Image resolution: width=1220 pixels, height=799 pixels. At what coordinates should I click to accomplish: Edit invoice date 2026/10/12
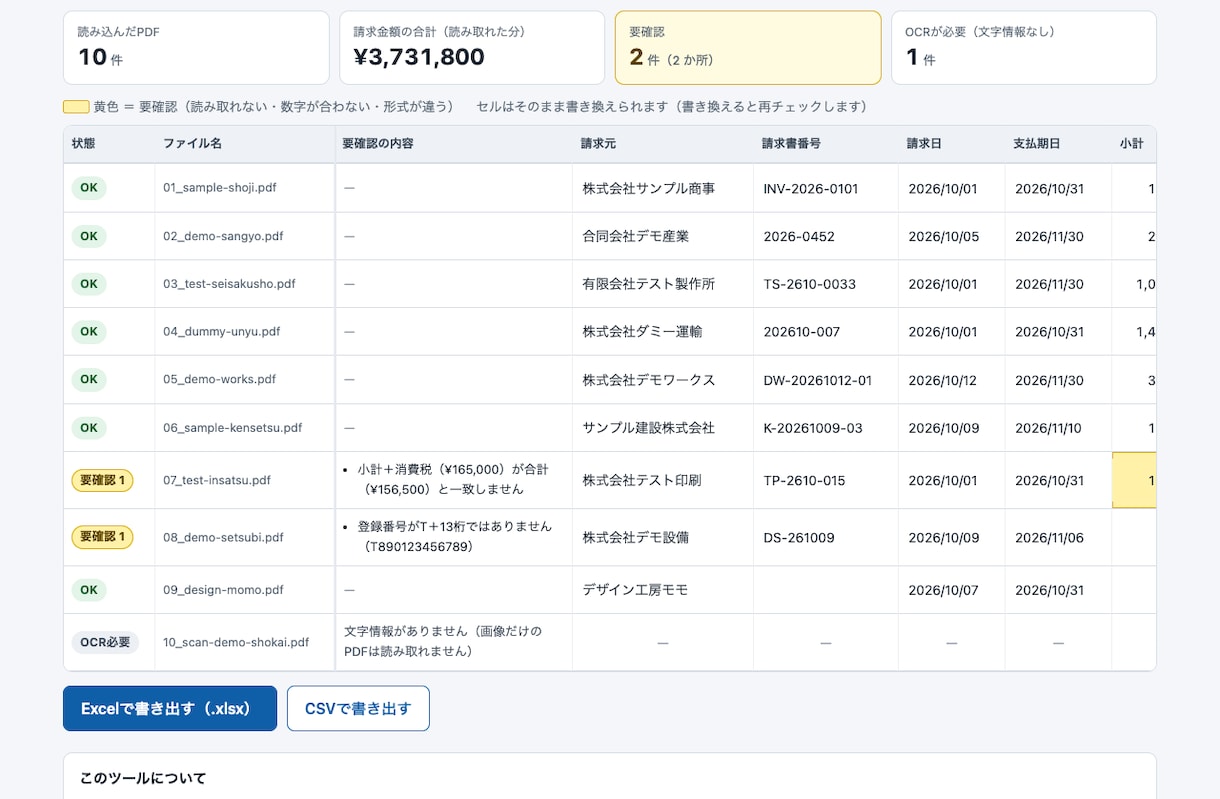pos(952,380)
